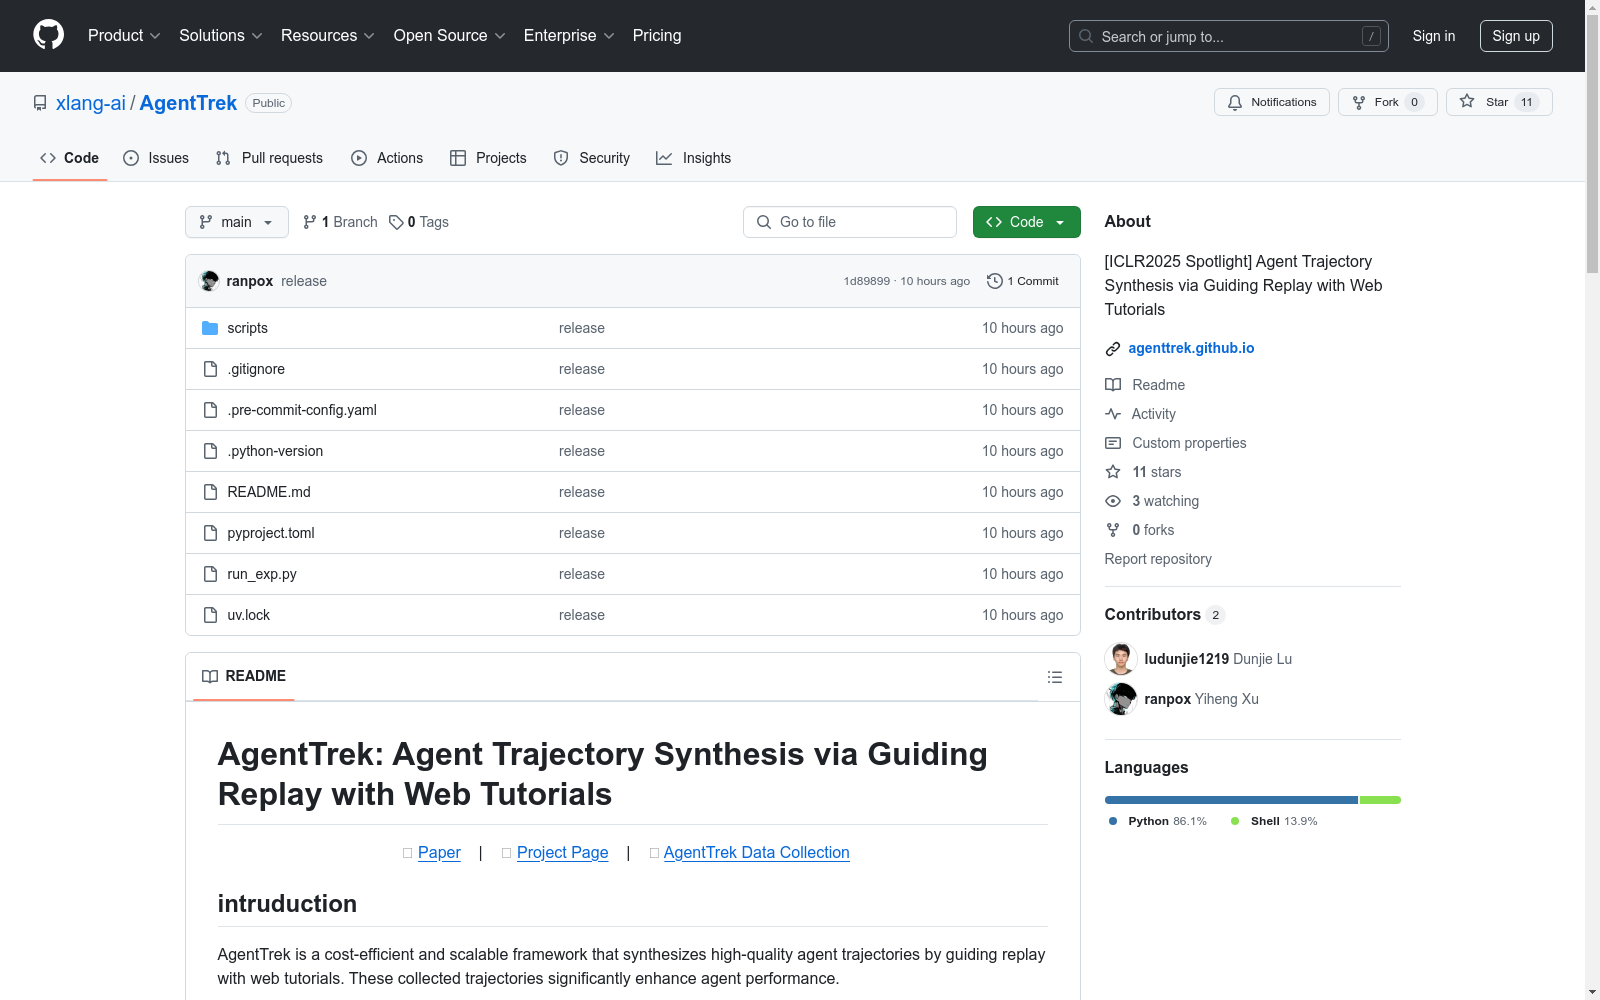Open the scripts folder
Screen dimensions: 1600x1000
[247, 328]
